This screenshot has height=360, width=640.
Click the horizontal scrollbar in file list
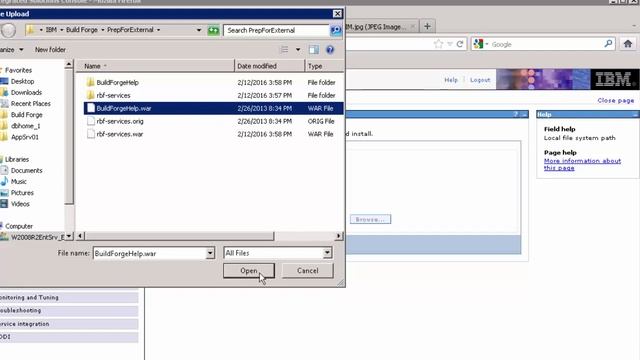tap(179, 236)
